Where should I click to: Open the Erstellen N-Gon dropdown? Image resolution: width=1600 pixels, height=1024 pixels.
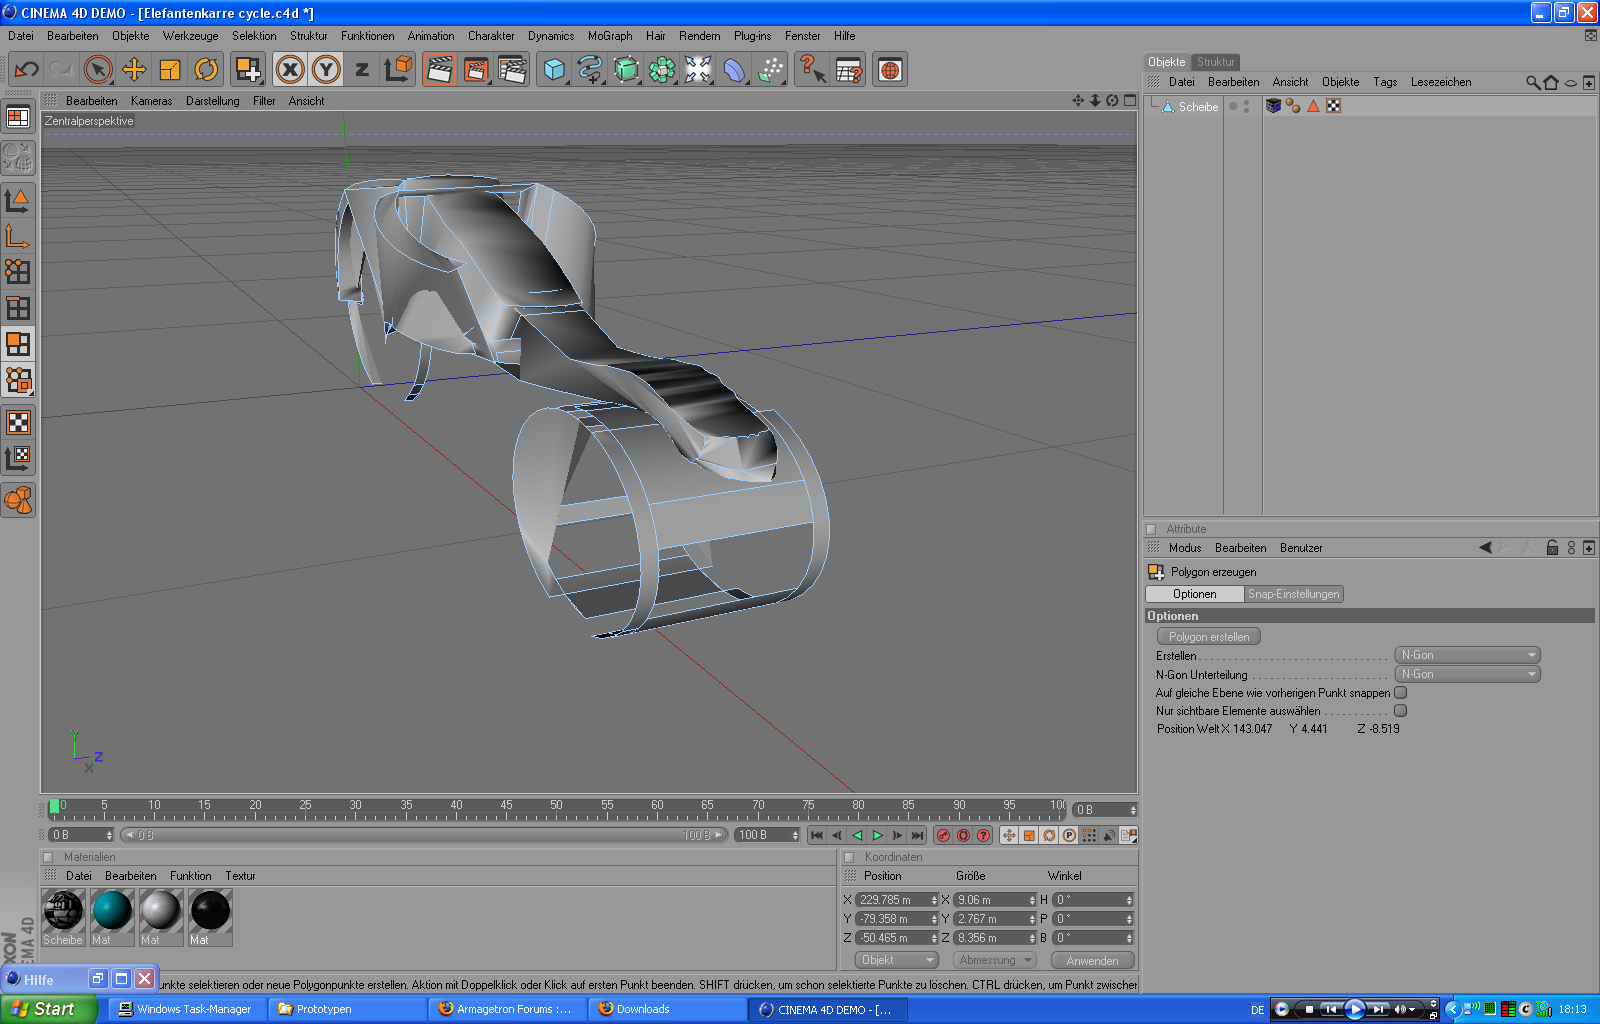1467,655
